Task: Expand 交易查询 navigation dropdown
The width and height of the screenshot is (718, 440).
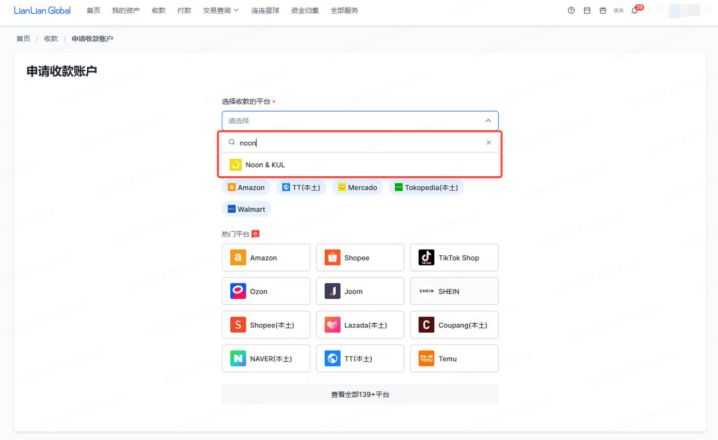Action: [x=221, y=11]
